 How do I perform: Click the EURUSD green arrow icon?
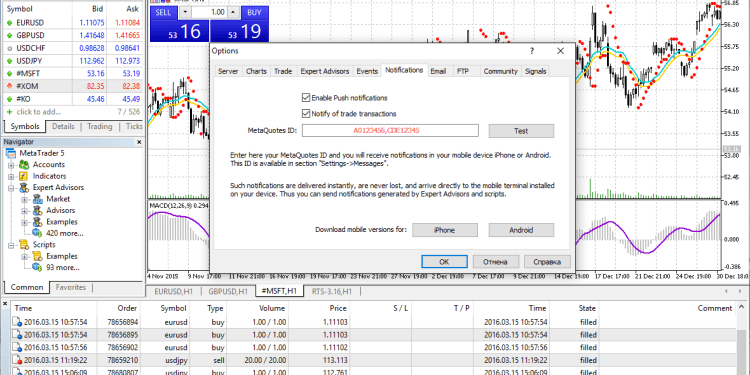pos(10,22)
